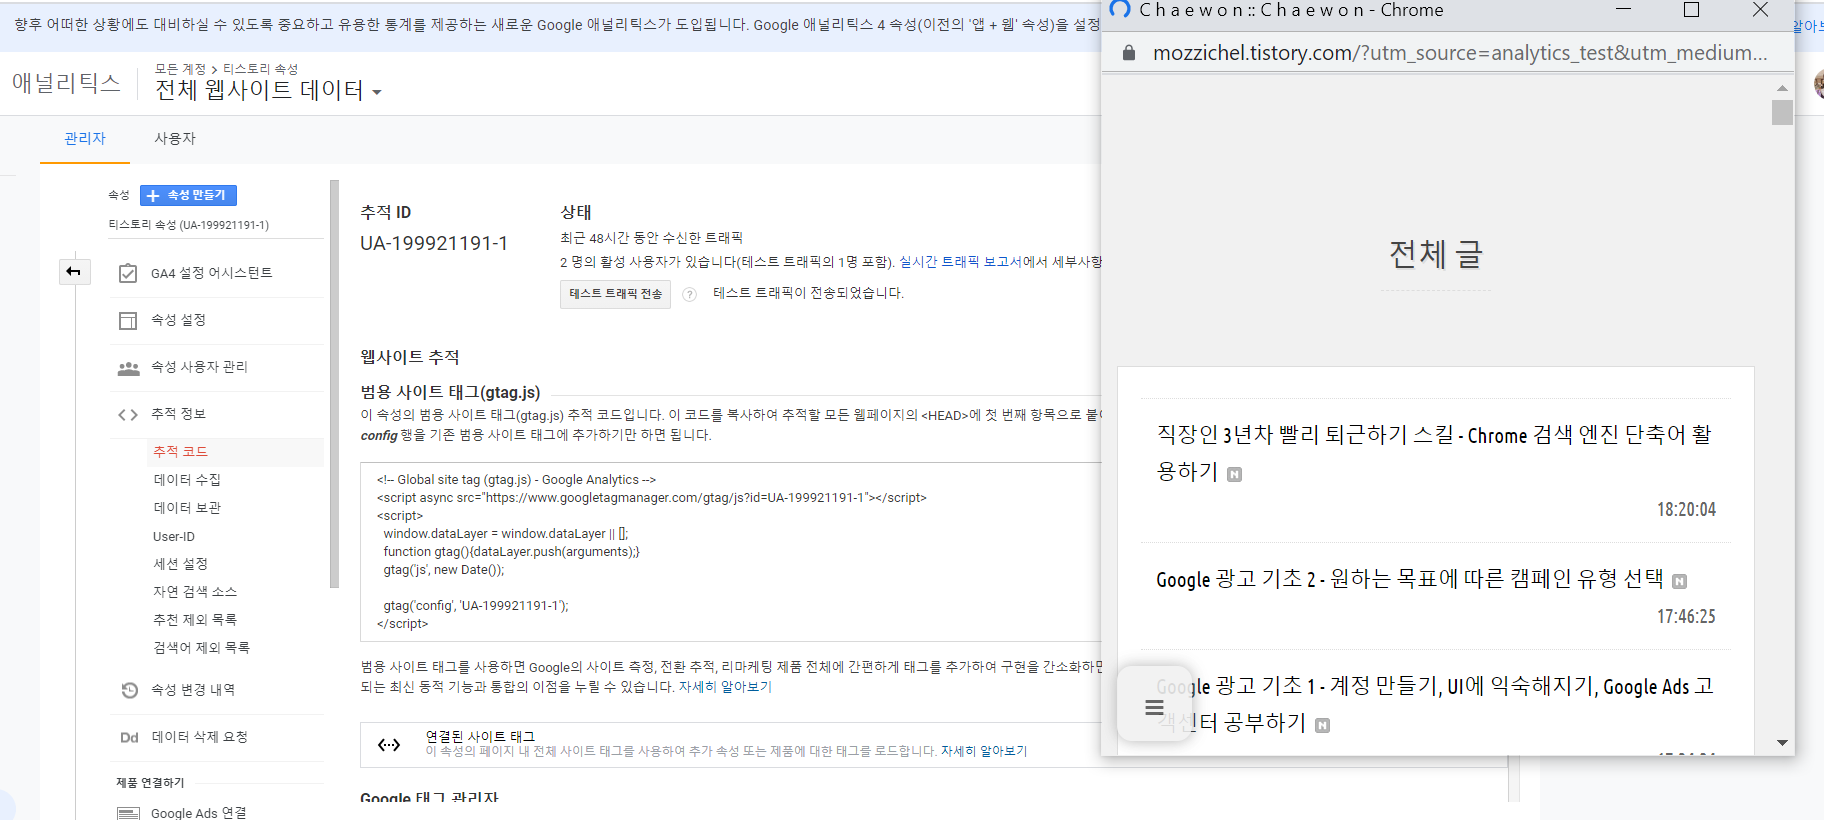This screenshot has width=1824, height=820.
Task: Click N badge after Chrome 검색 엔진 post
Action: 1235,474
